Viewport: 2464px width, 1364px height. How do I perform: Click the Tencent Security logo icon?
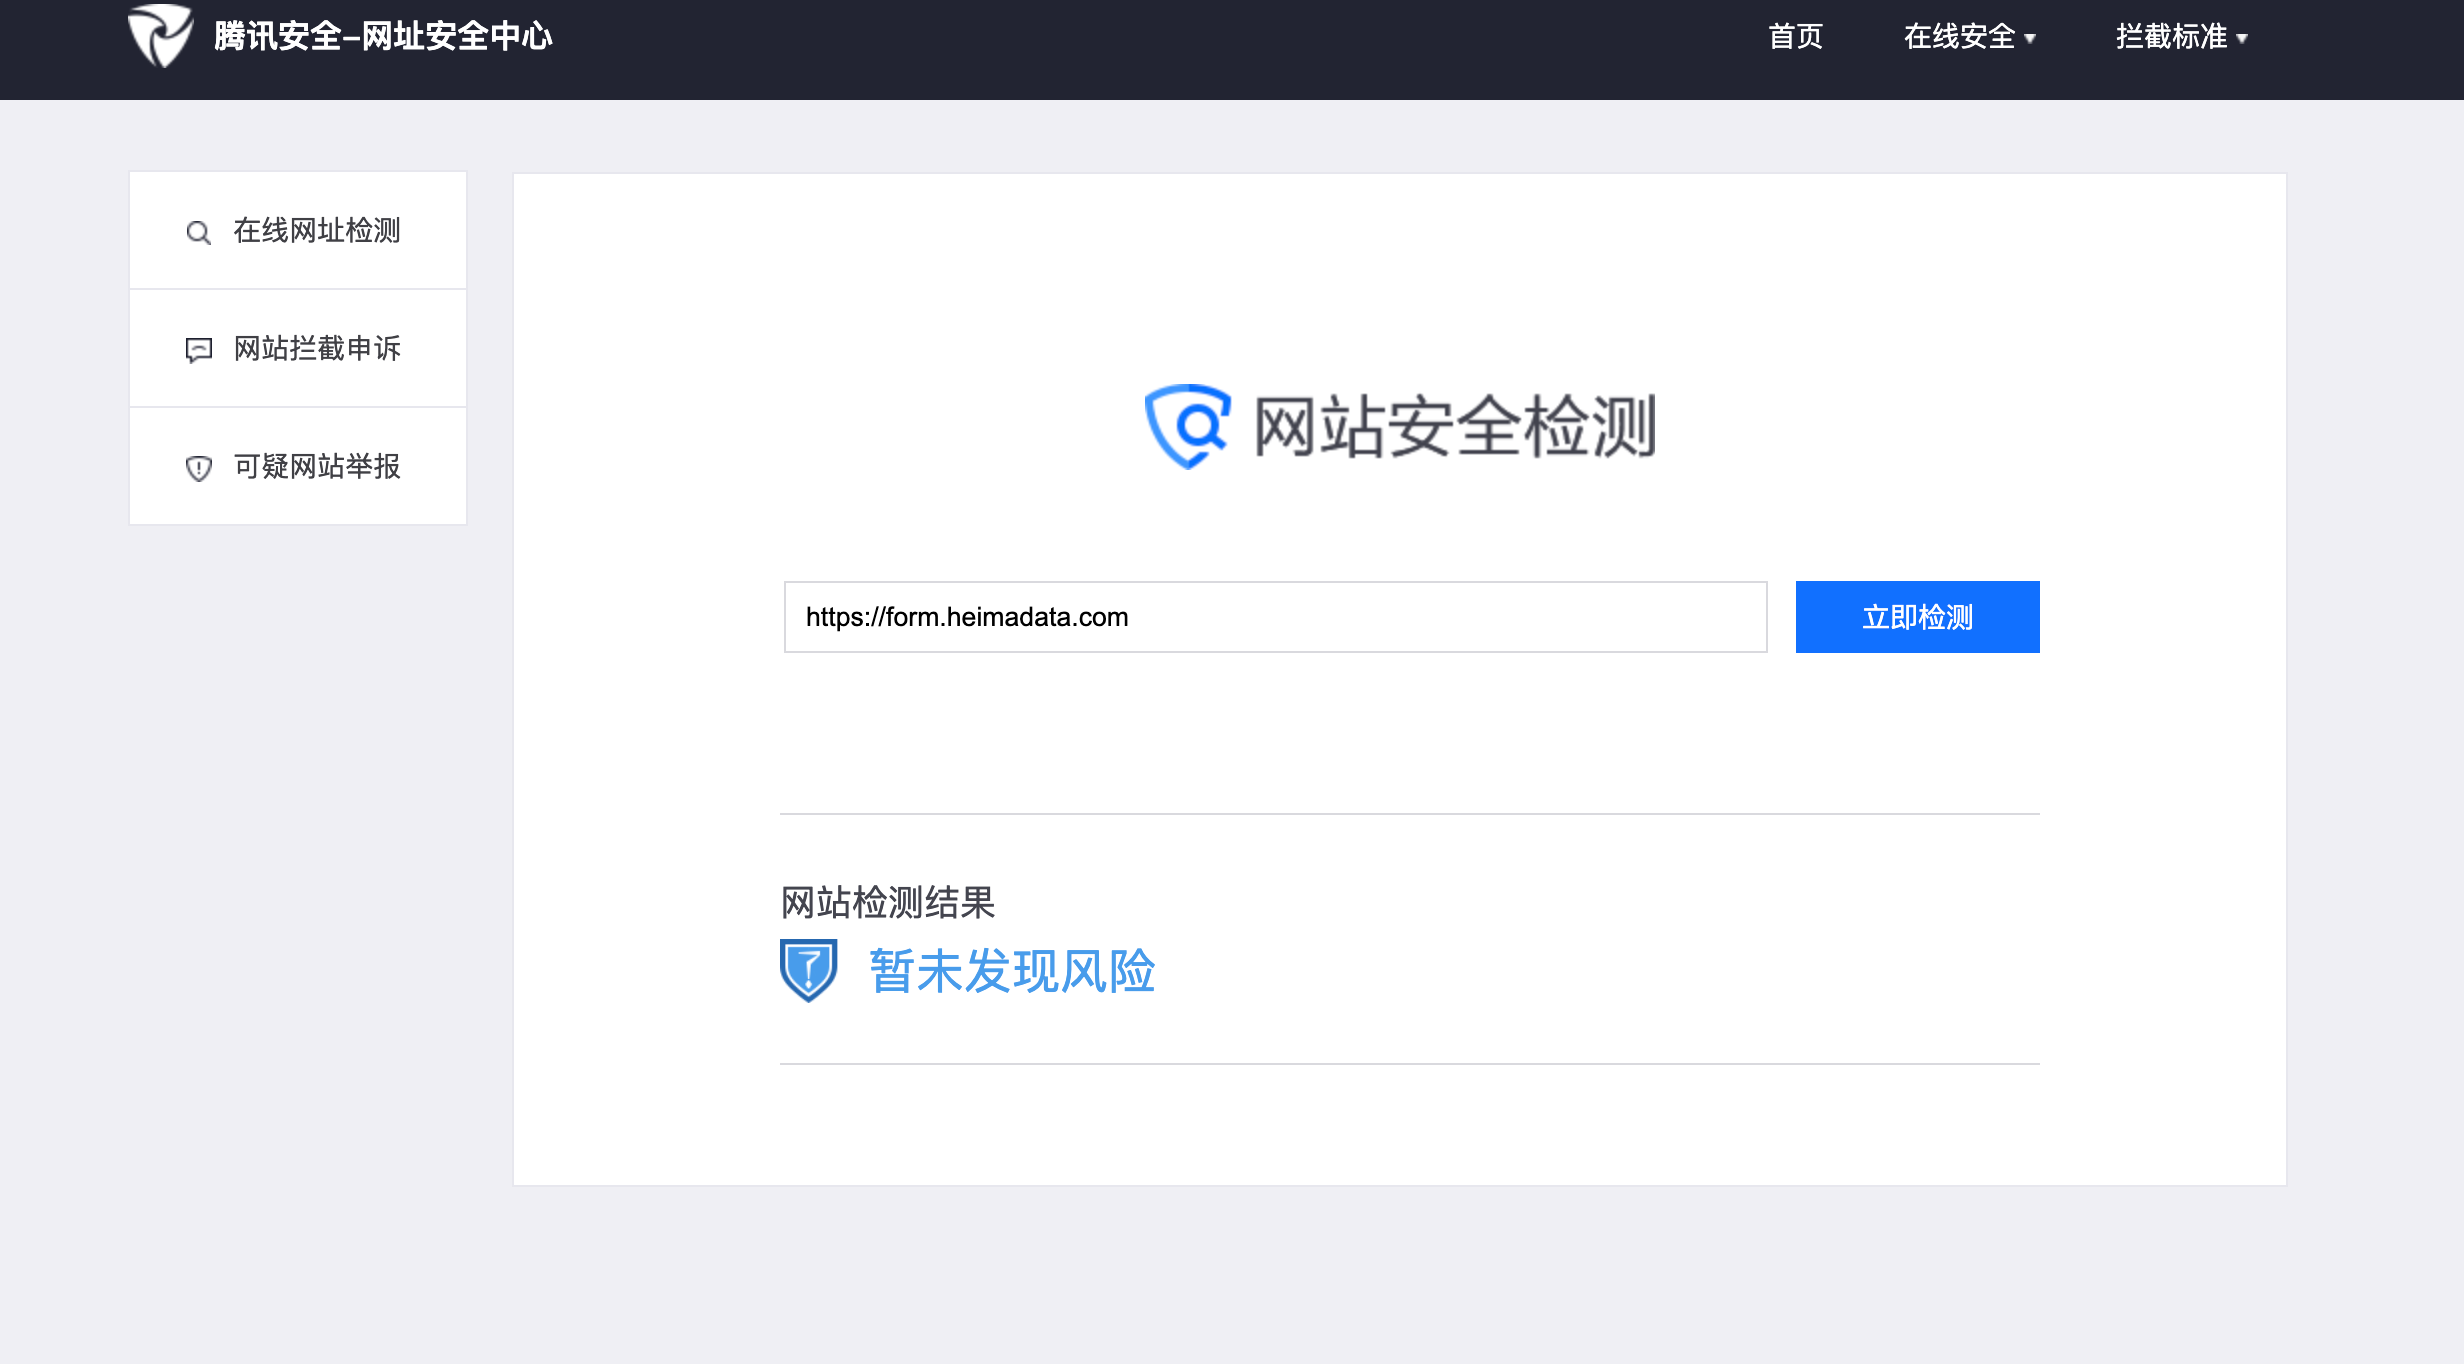(x=160, y=36)
